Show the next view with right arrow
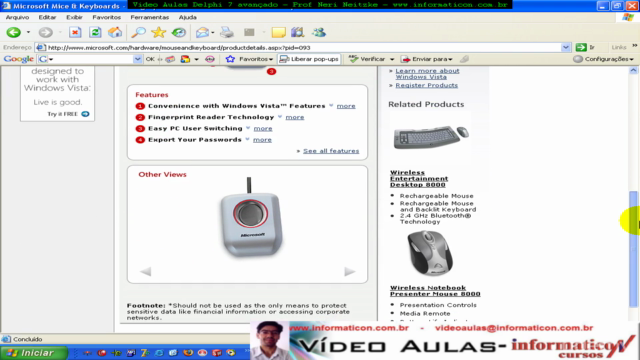Screen dimensions: 640x360 pyautogui.click(x=349, y=271)
